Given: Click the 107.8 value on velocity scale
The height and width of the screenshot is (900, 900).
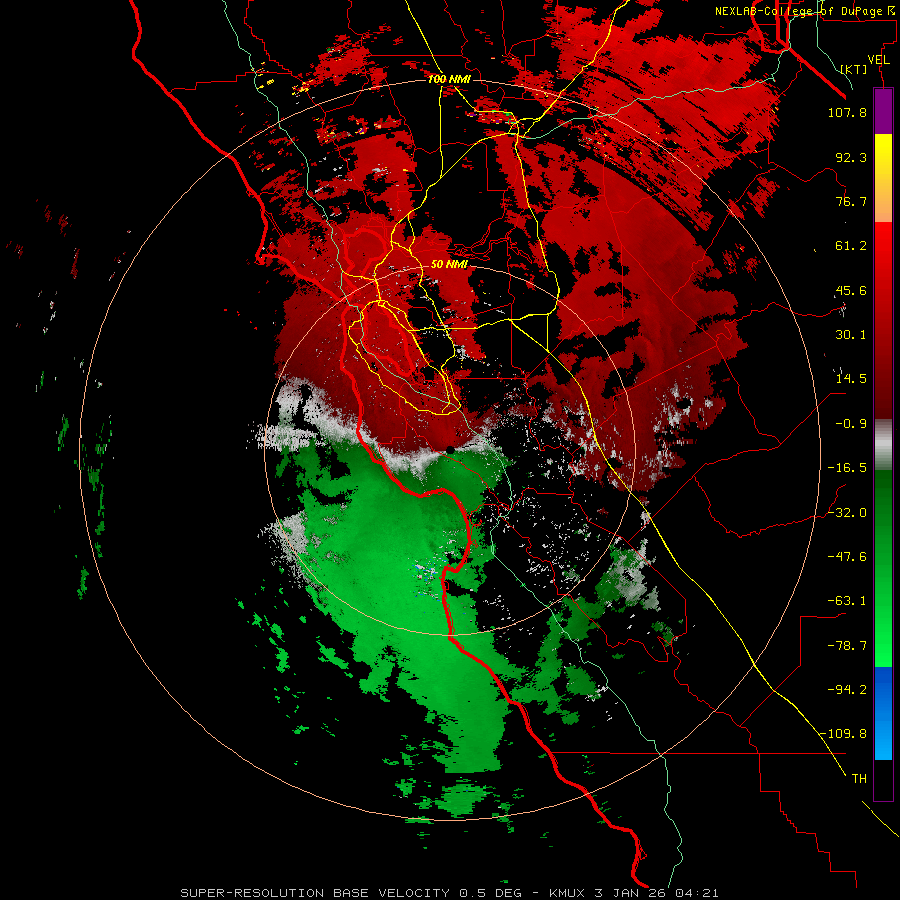Looking at the screenshot, I should [847, 112].
